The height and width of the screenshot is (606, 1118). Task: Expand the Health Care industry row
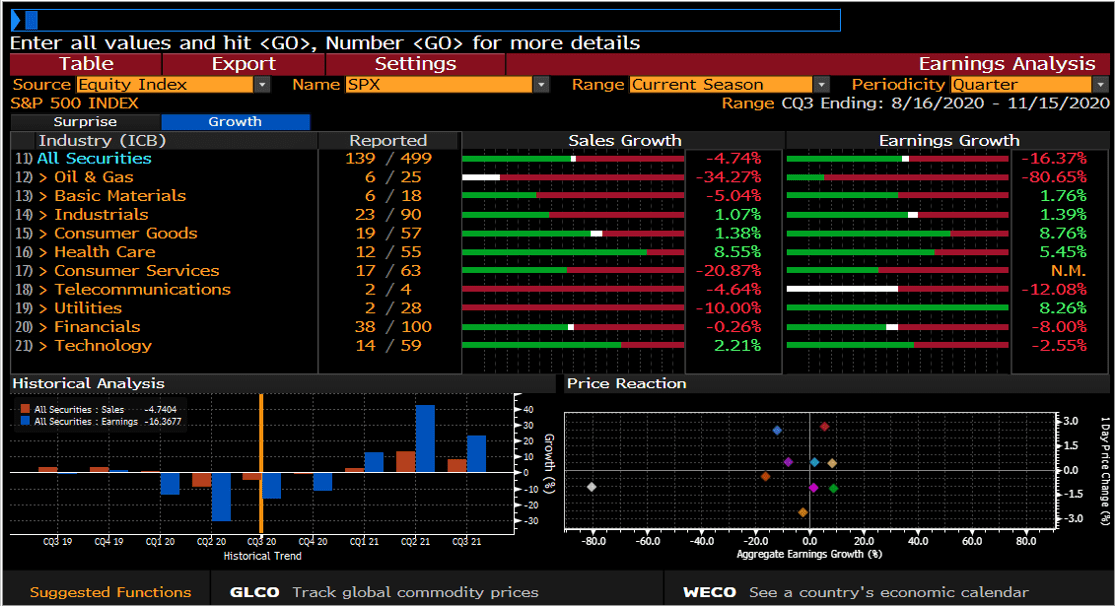(104, 252)
